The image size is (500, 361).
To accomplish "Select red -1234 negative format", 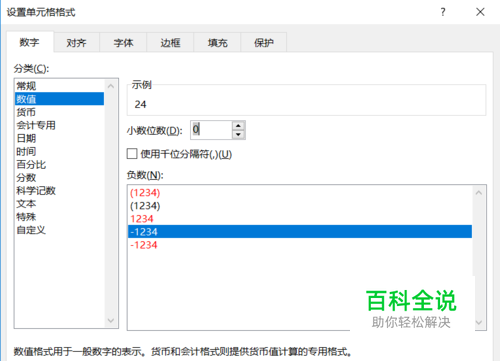I will point(300,245).
